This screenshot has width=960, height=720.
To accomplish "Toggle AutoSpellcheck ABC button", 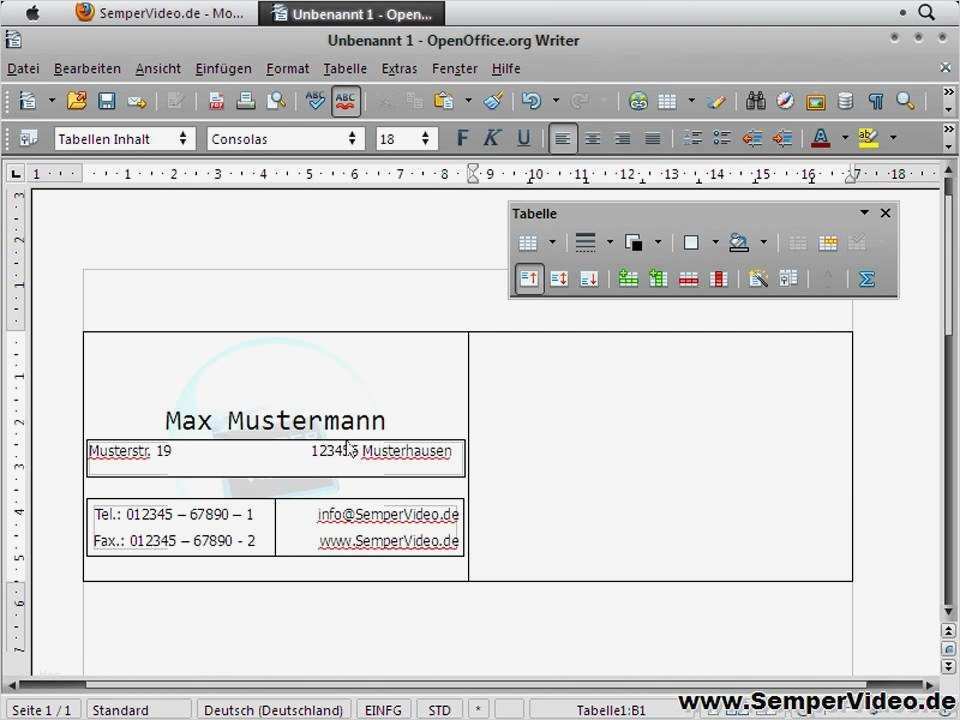I will point(346,100).
